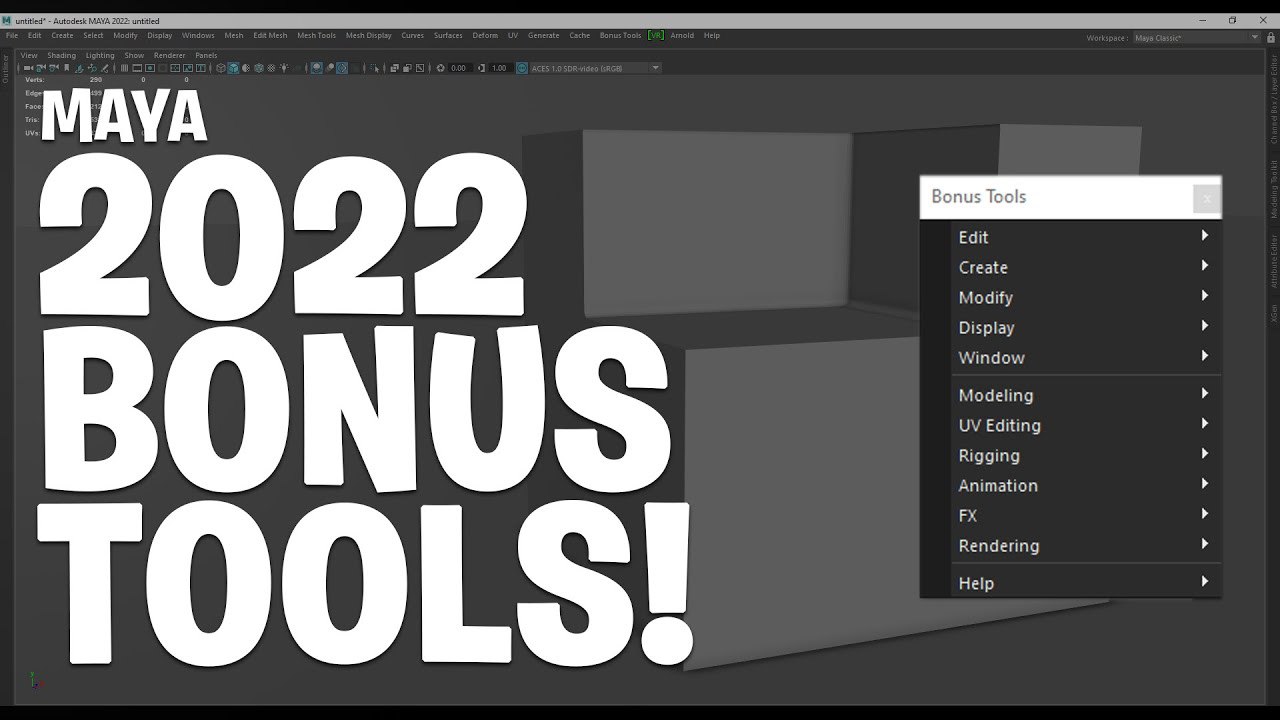Open the ACES 1.0 SDR-video dropdown

pyautogui.click(x=595, y=68)
